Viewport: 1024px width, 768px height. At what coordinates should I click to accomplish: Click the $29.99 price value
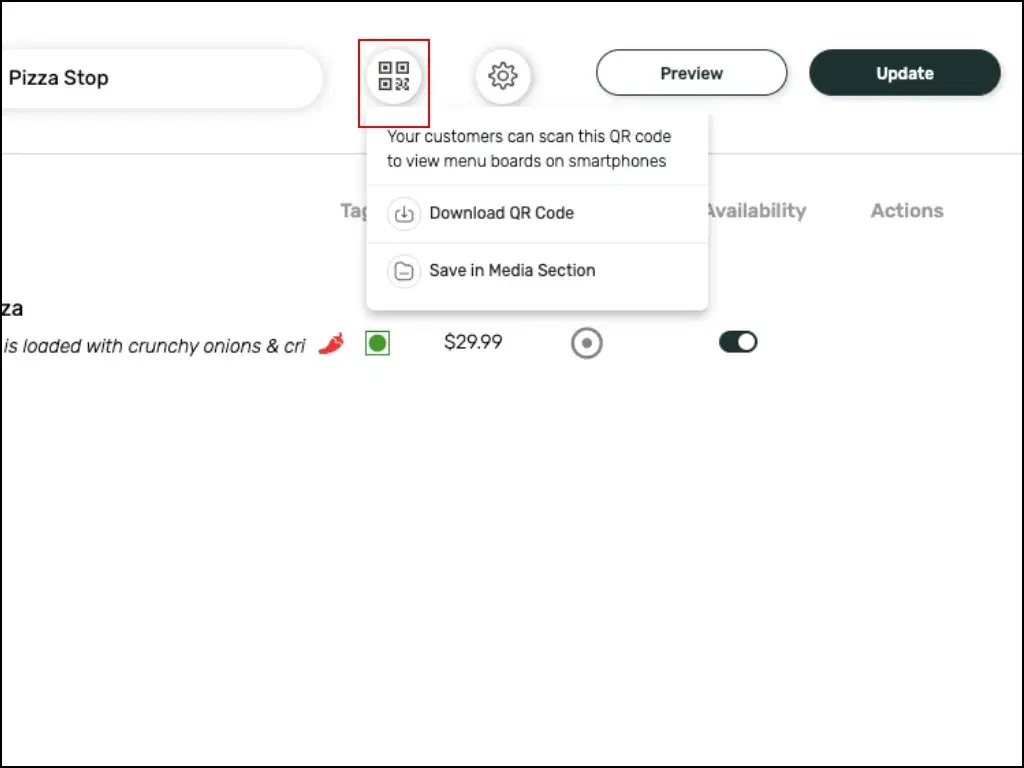point(473,343)
